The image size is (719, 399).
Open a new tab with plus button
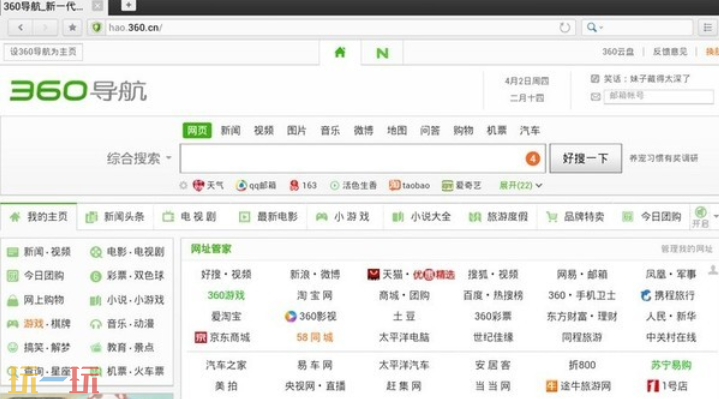click(128, 5)
